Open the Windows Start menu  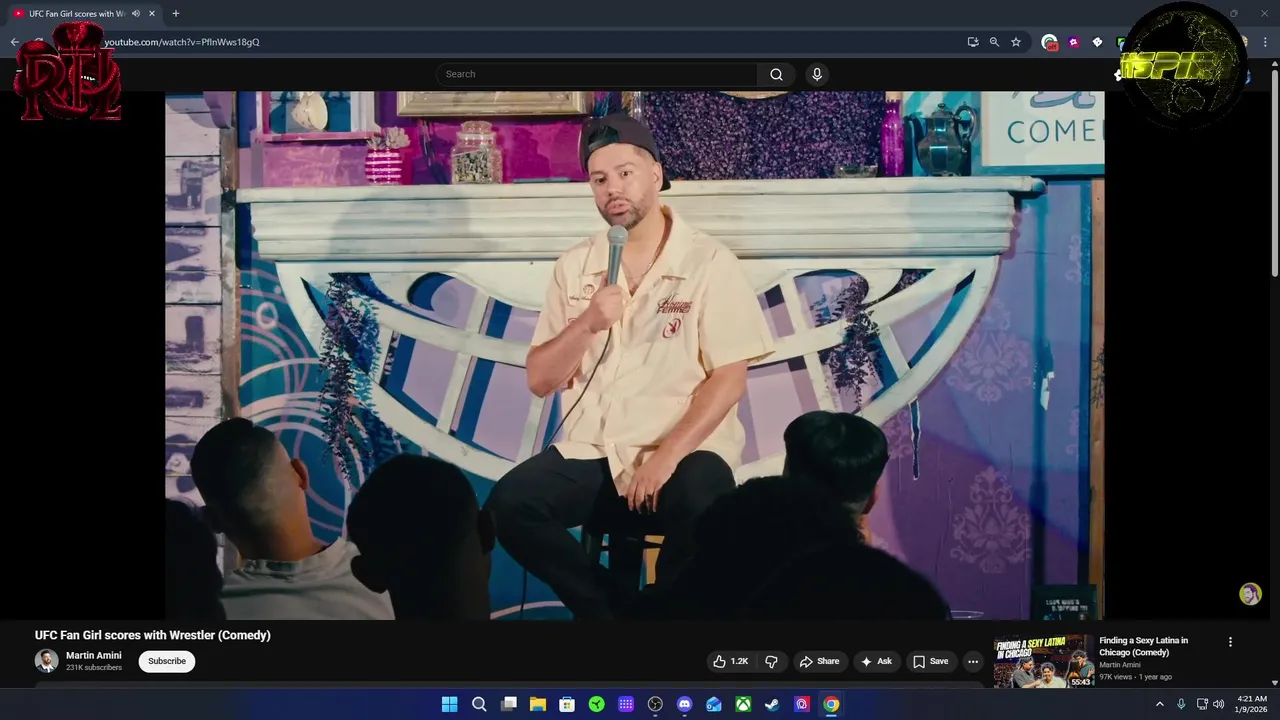pyautogui.click(x=450, y=704)
